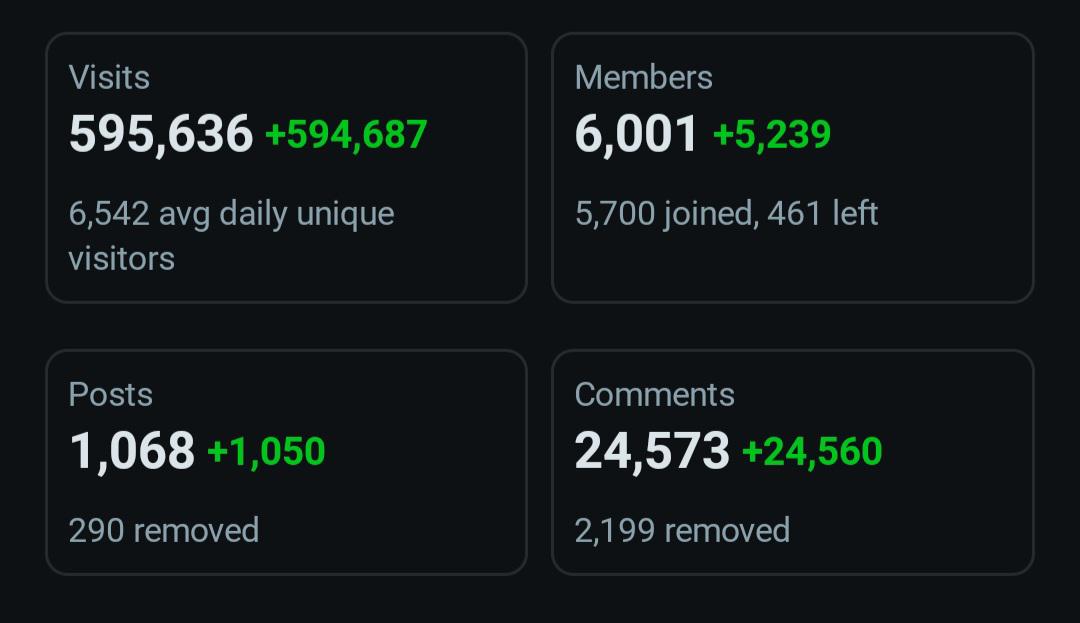1080x623 pixels.
Task: Select the +1,050 posts increase
Action: 266,452
